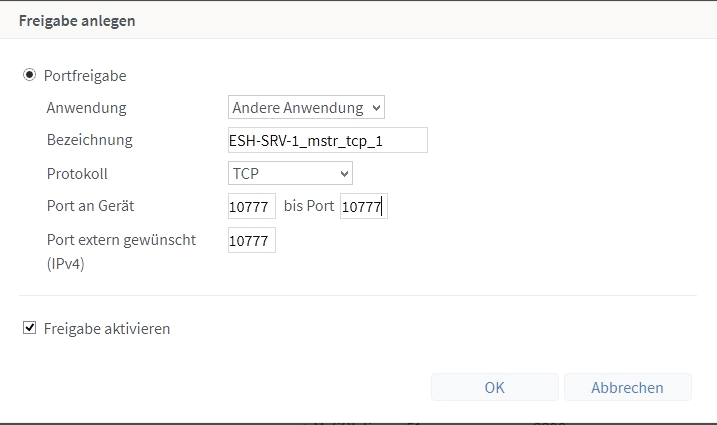
Task: Cancel via the Abbrechen button
Action: [x=627, y=387]
